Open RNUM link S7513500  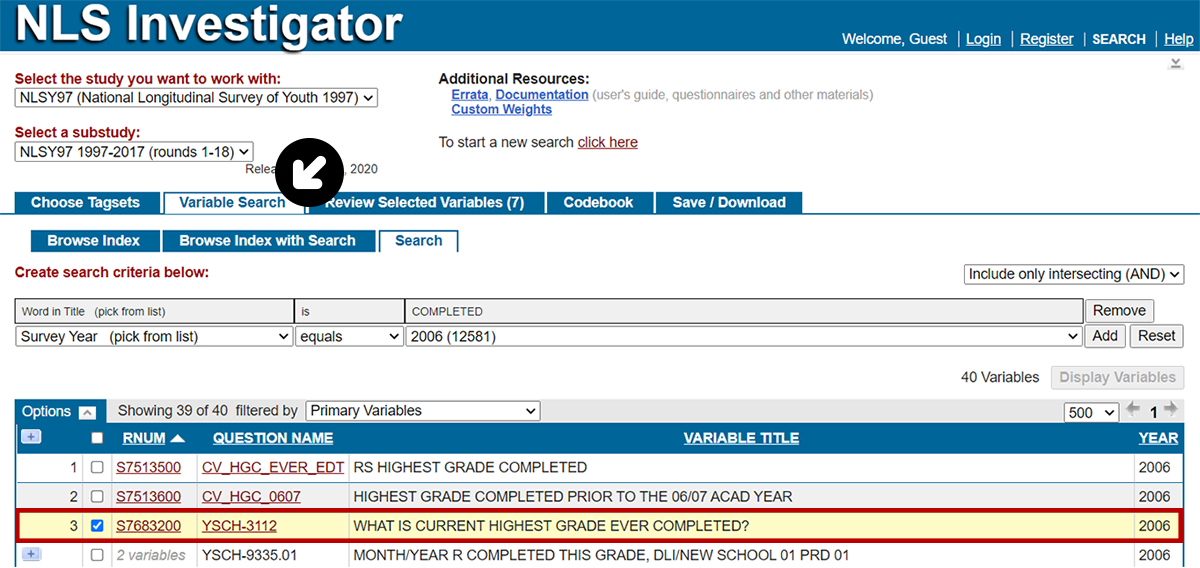coord(148,467)
